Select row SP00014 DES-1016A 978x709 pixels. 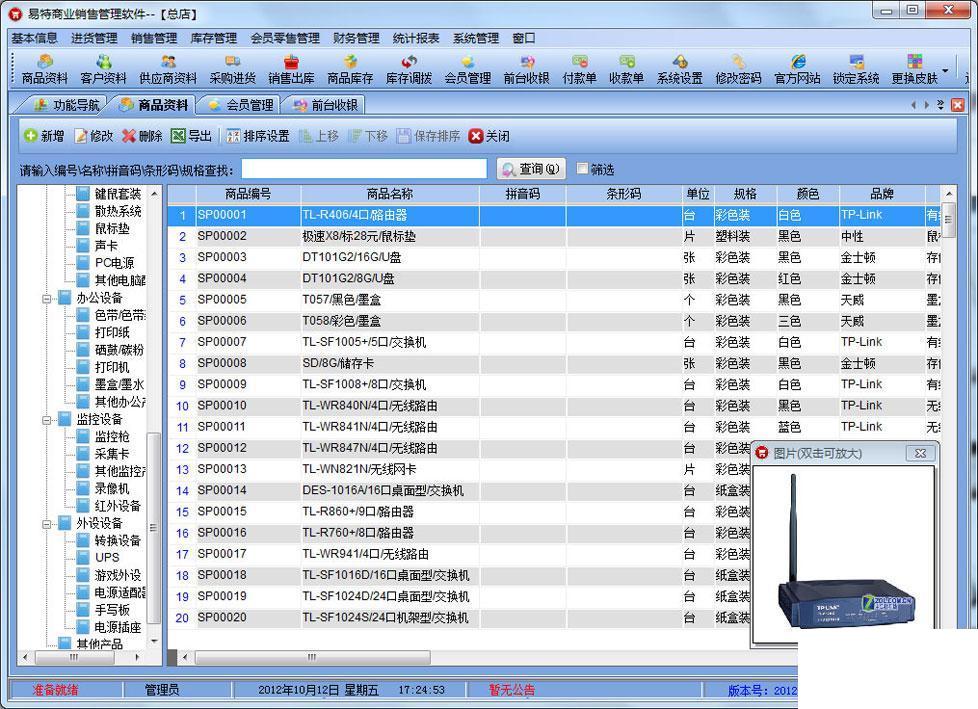tap(459, 491)
